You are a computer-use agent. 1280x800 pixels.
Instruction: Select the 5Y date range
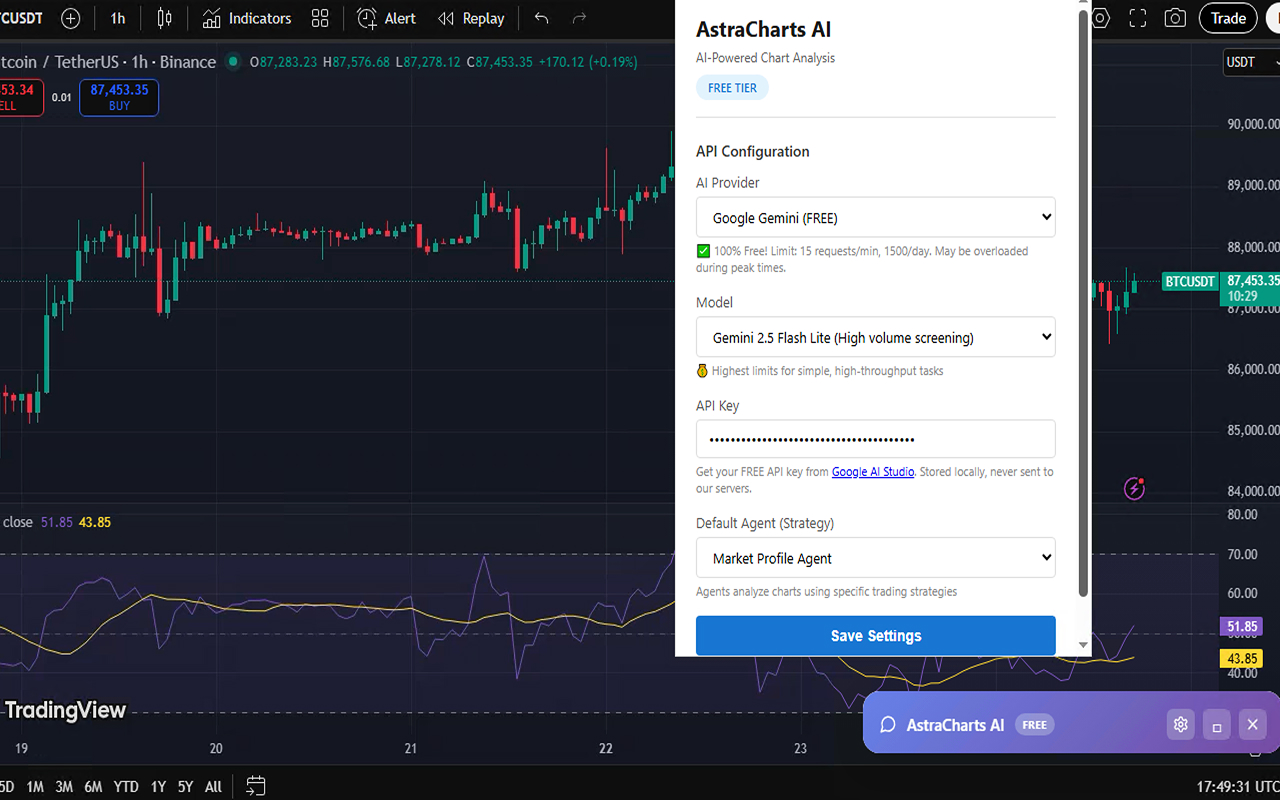185,787
